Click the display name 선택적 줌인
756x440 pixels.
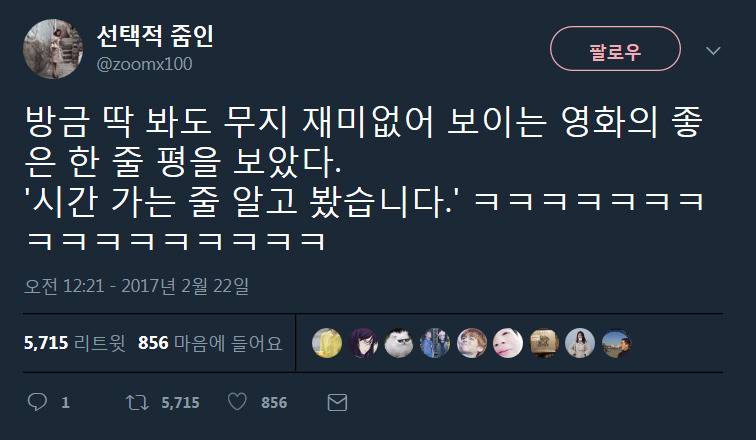point(155,36)
